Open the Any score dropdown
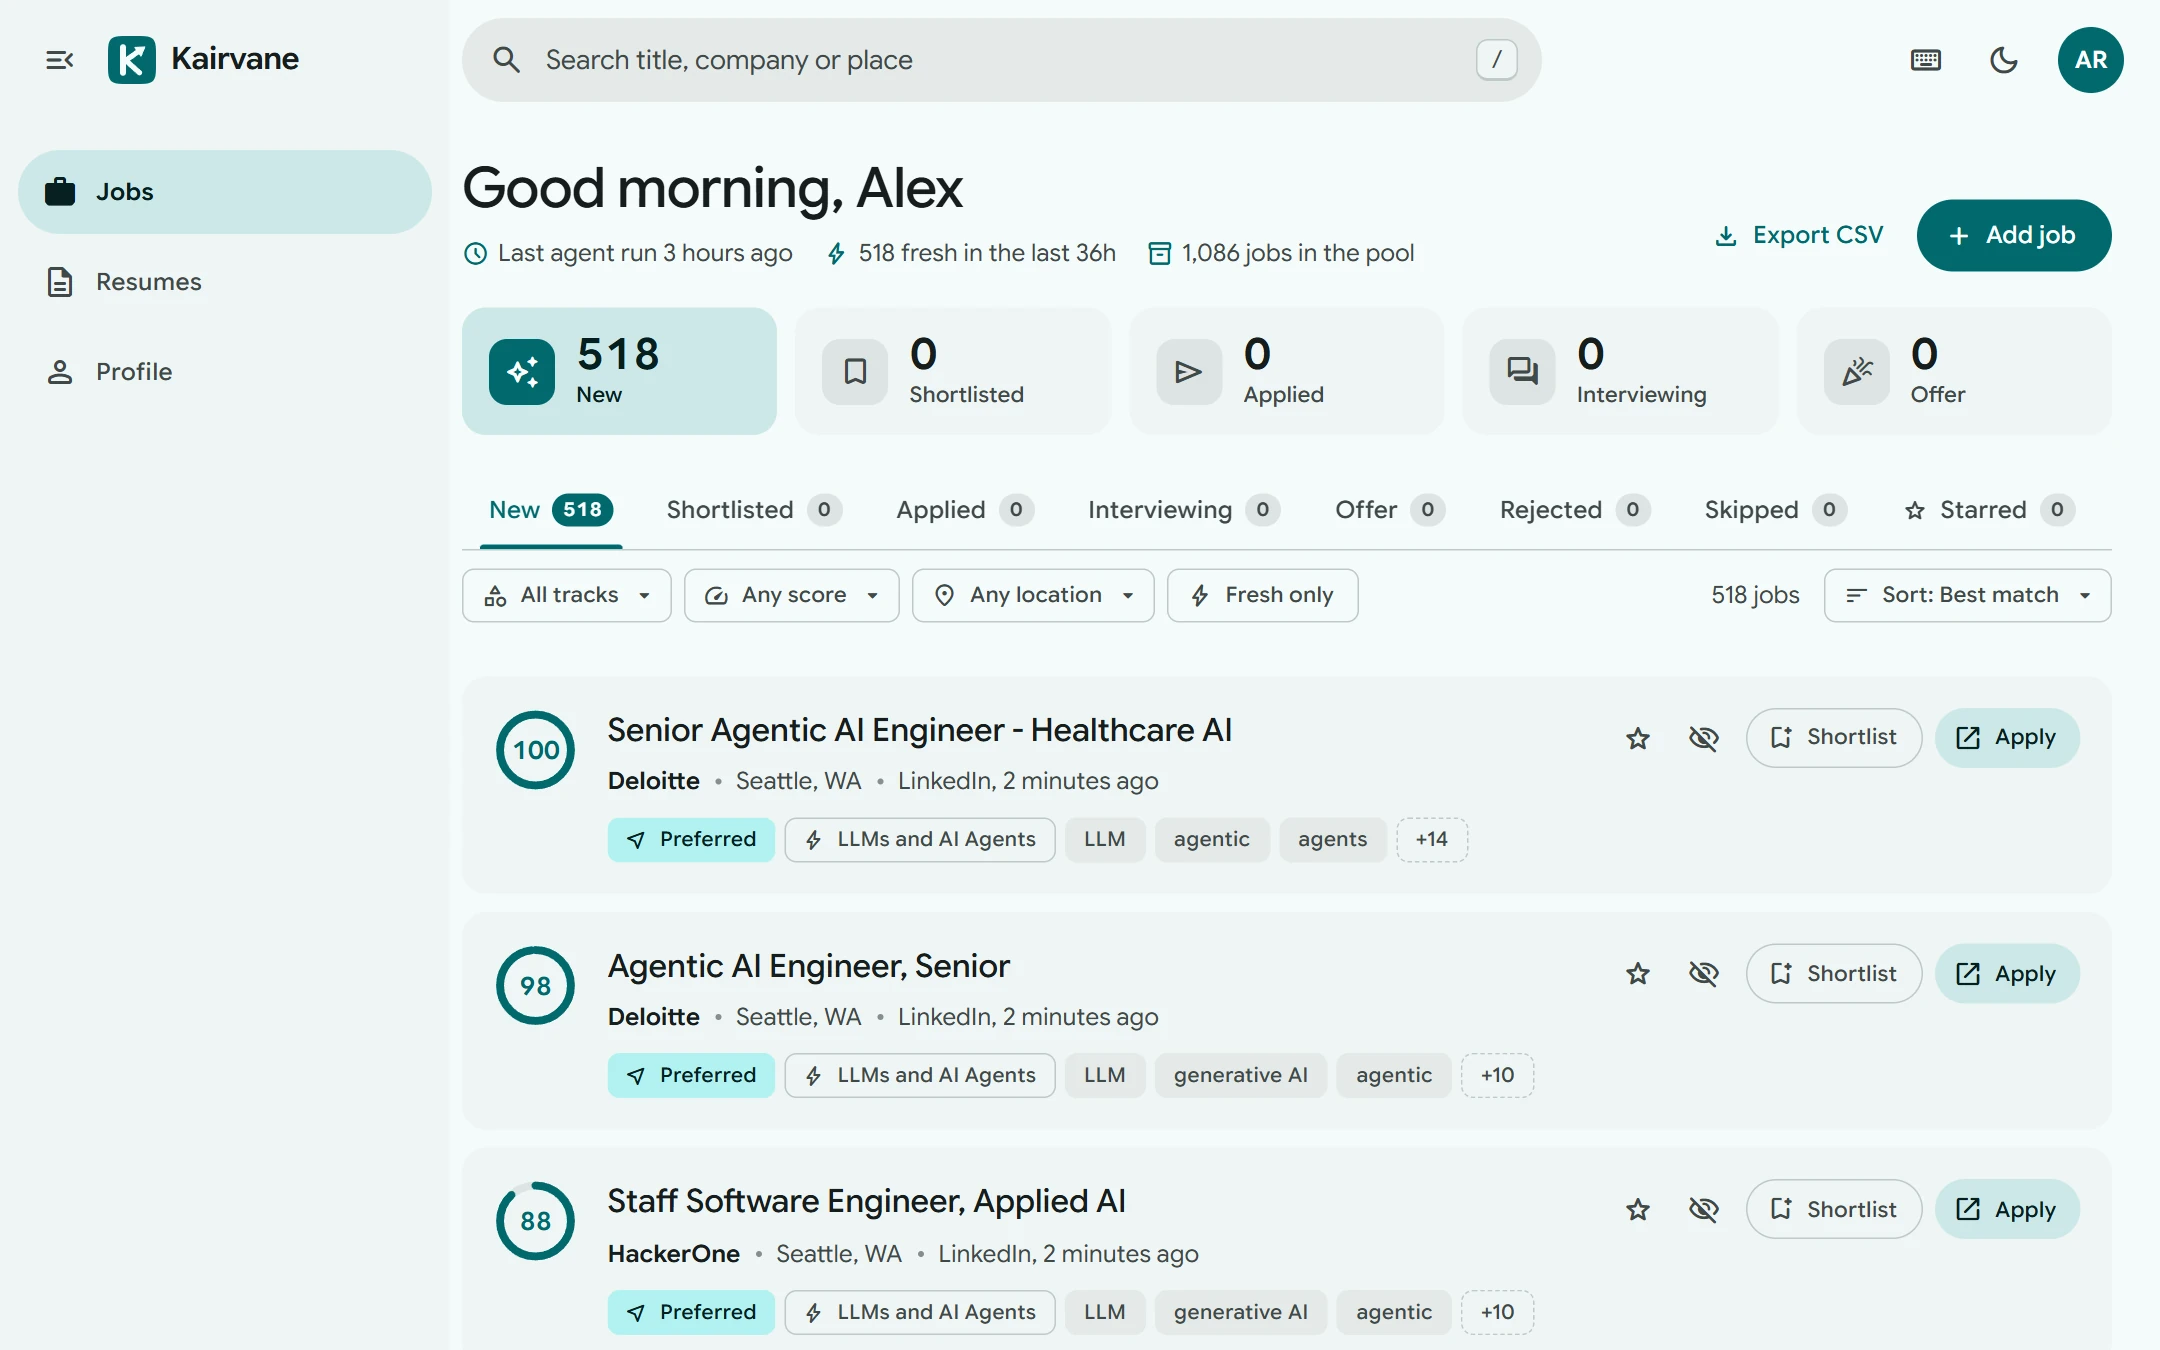 (792, 596)
